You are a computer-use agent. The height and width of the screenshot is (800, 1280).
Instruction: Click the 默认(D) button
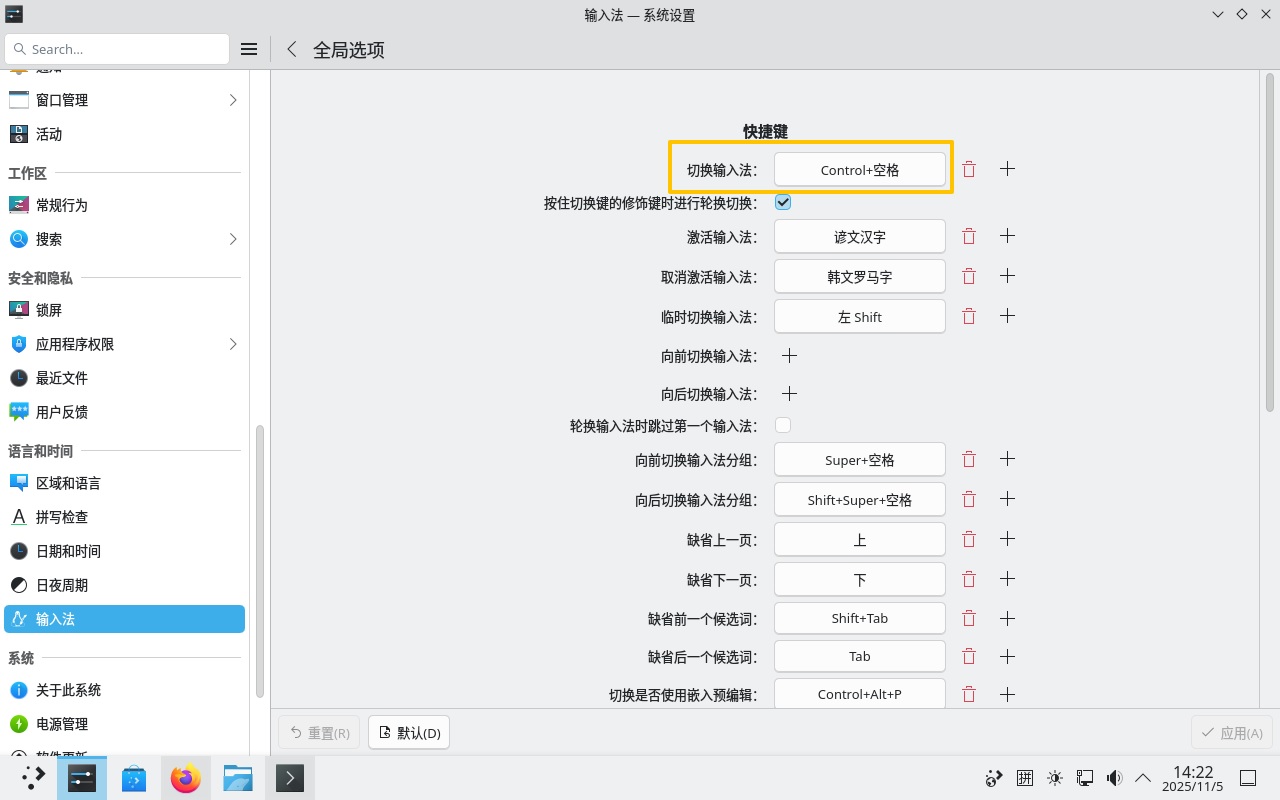[x=408, y=732]
